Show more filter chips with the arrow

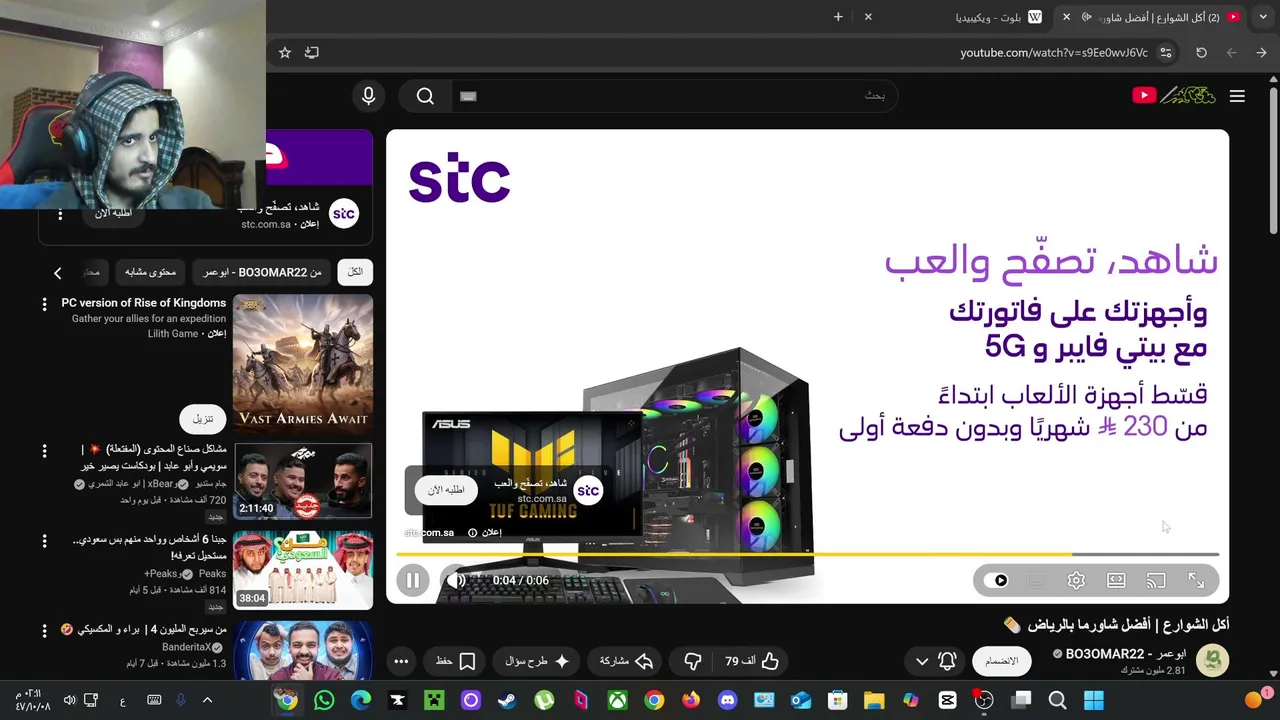pos(58,273)
